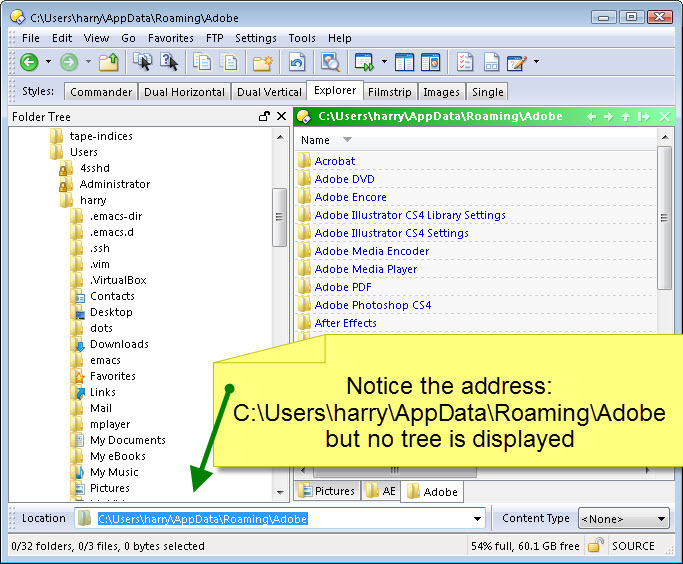Select the Adobe Media Encoder folder
The image size is (683, 564).
(x=372, y=251)
